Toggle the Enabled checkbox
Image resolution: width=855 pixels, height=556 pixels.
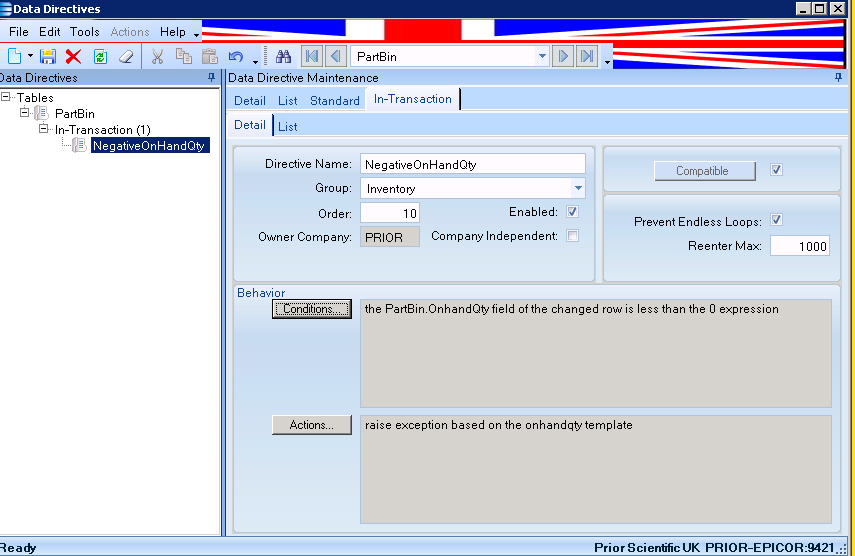click(573, 211)
